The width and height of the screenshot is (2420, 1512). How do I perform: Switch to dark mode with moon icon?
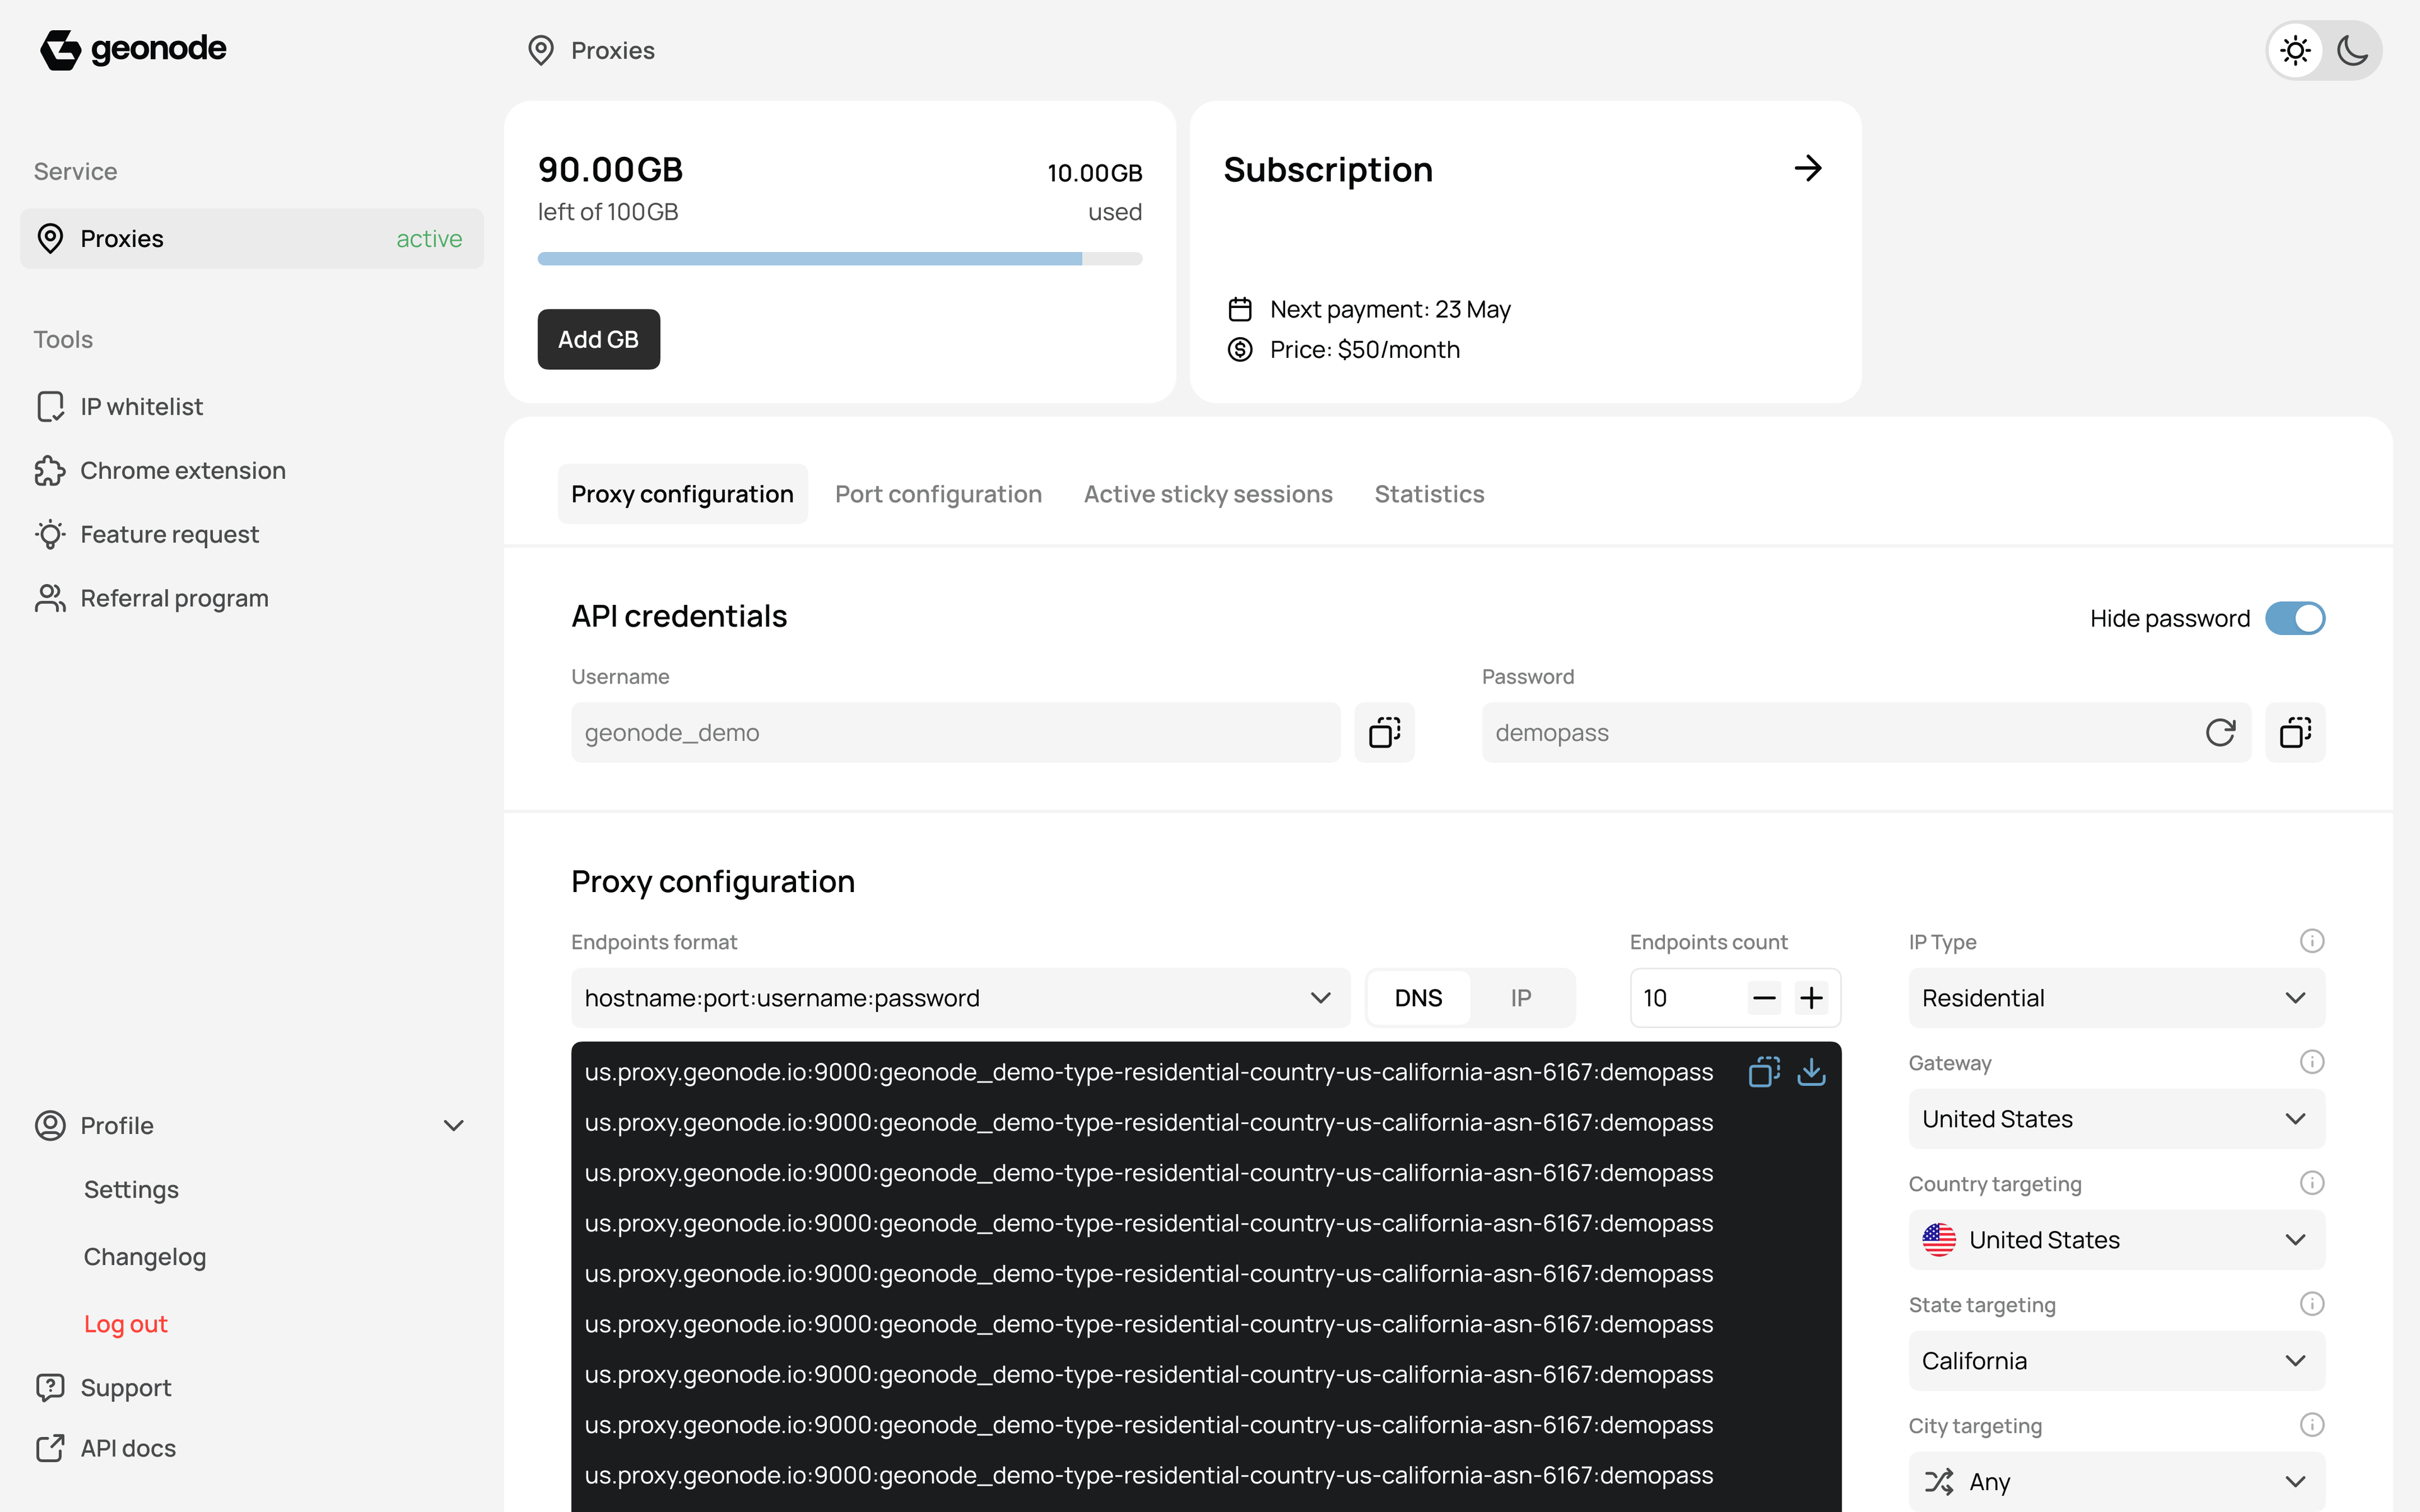tap(2353, 49)
